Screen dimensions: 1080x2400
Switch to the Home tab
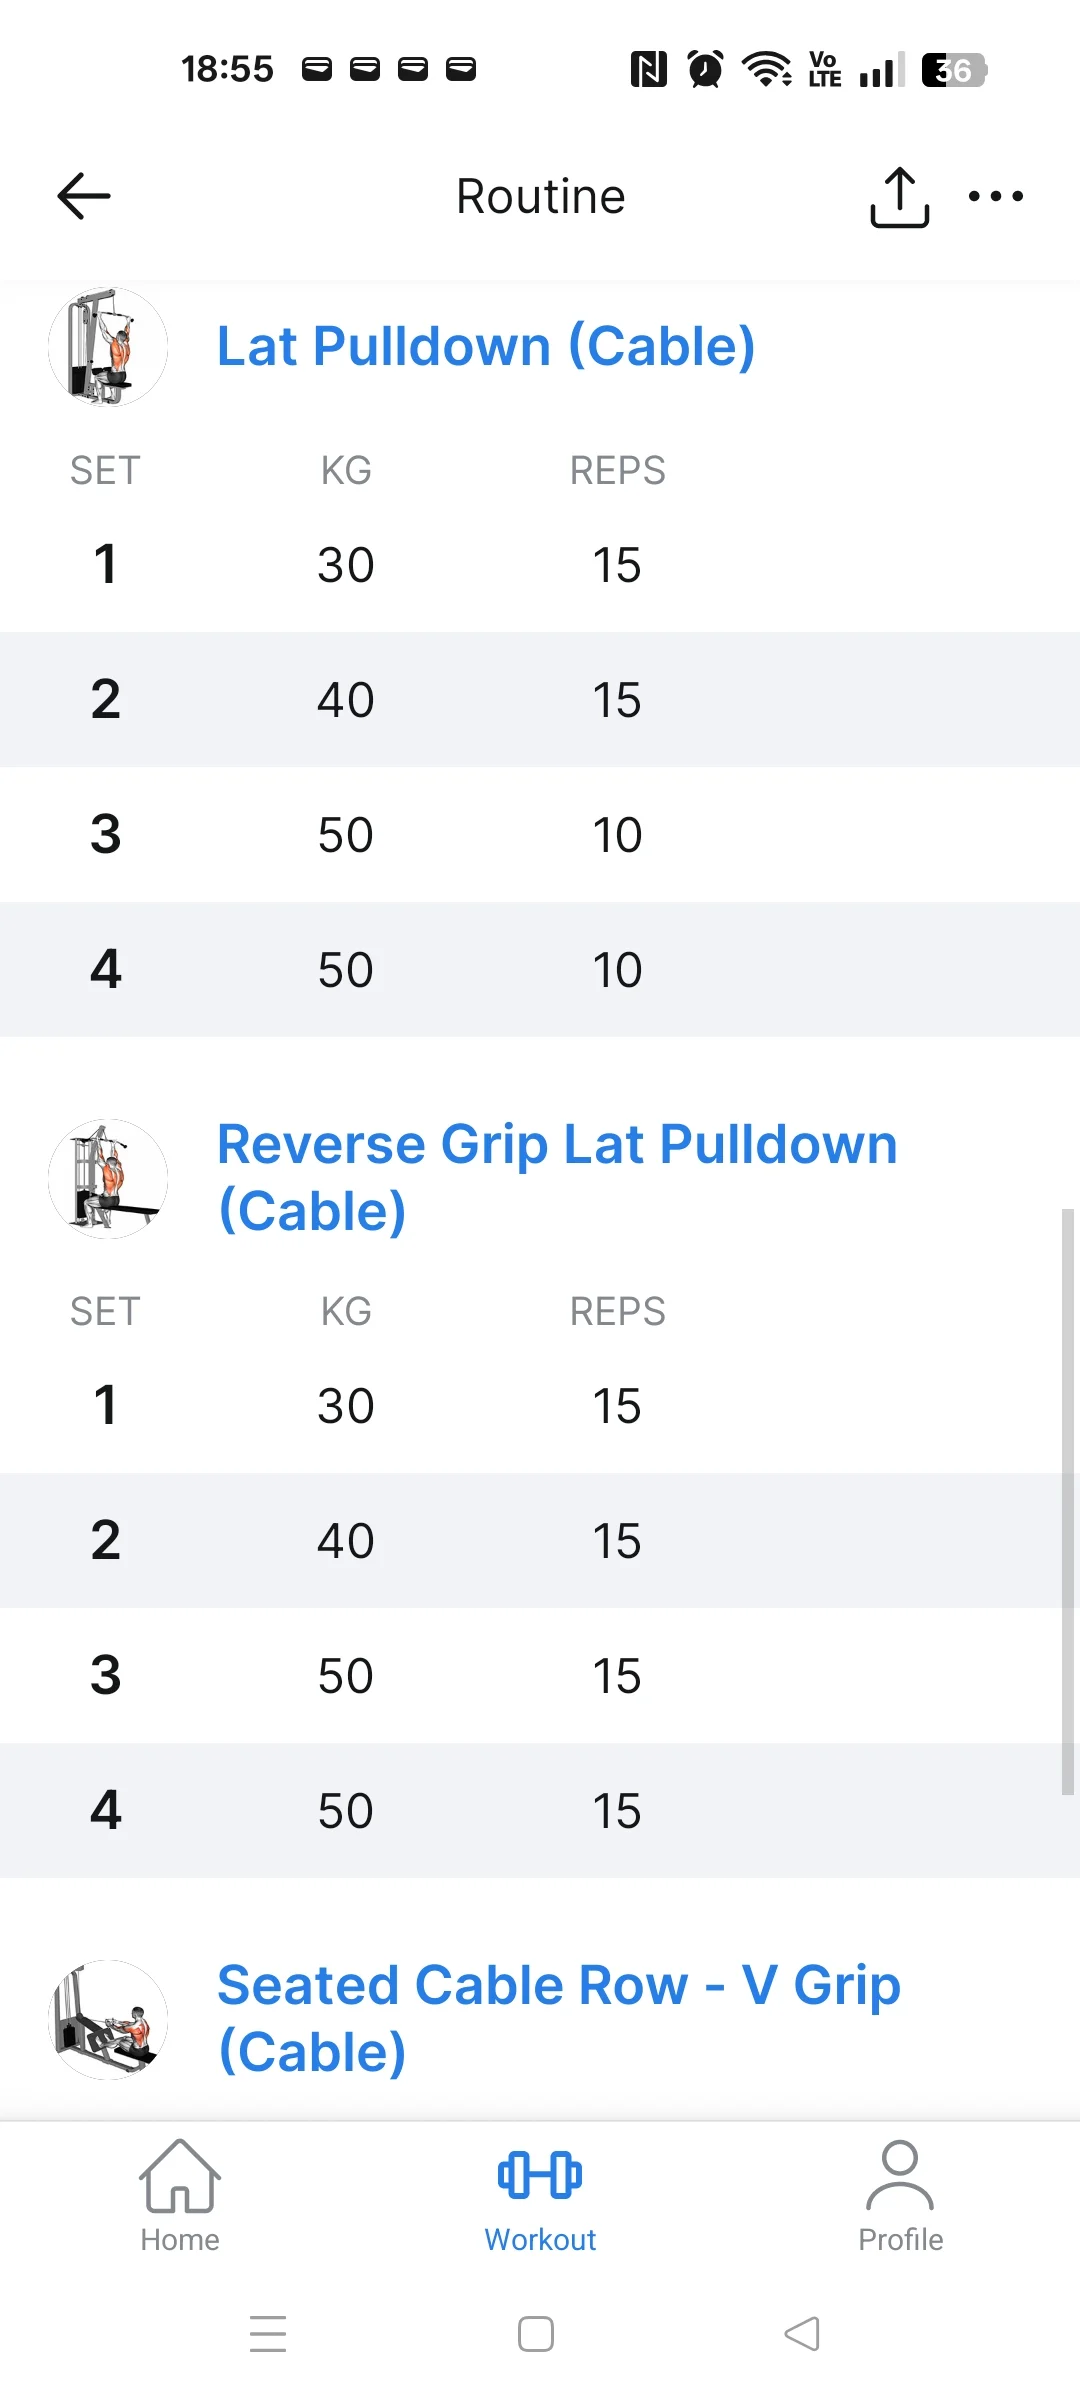click(x=180, y=2197)
